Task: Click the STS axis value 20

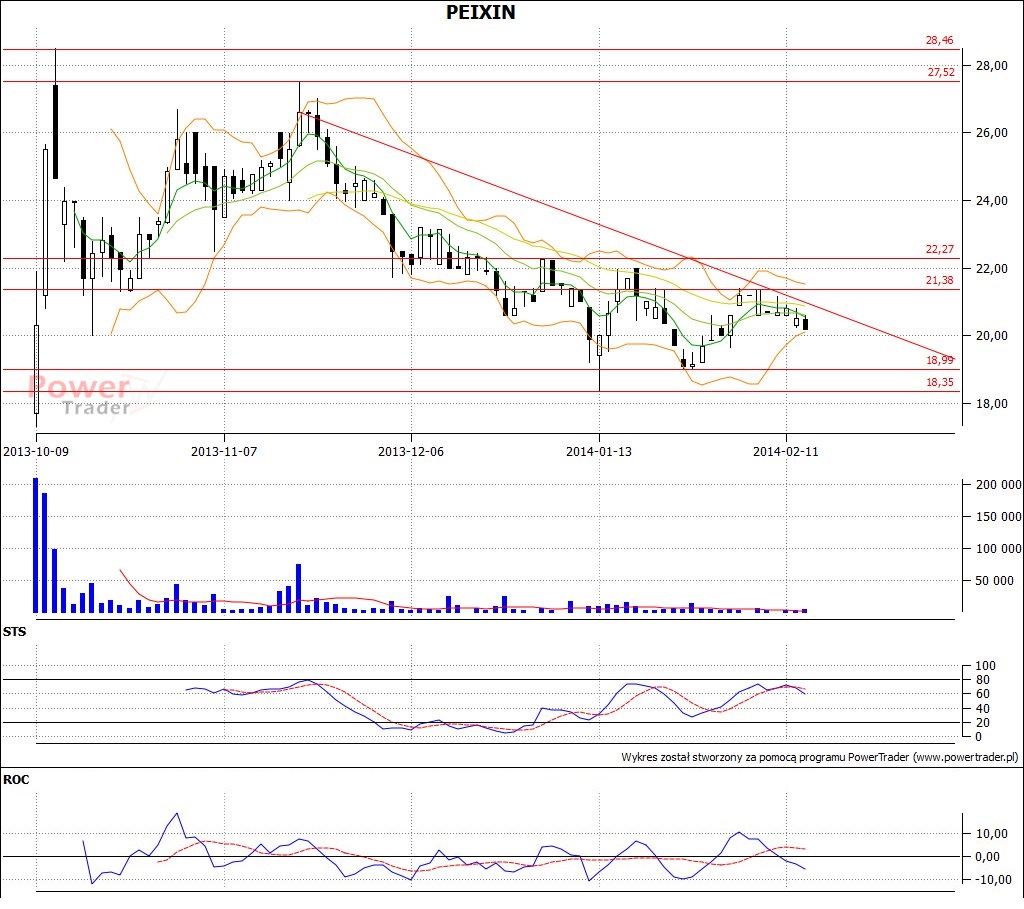Action: pyautogui.click(x=982, y=724)
